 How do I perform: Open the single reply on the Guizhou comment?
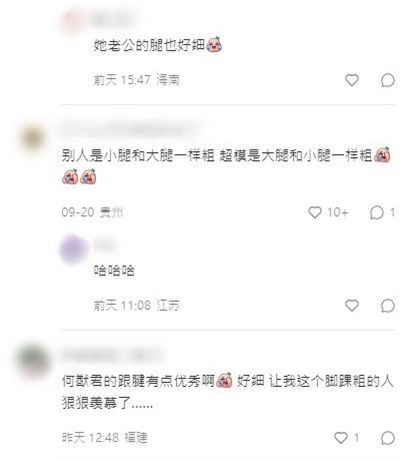pyautogui.click(x=382, y=212)
